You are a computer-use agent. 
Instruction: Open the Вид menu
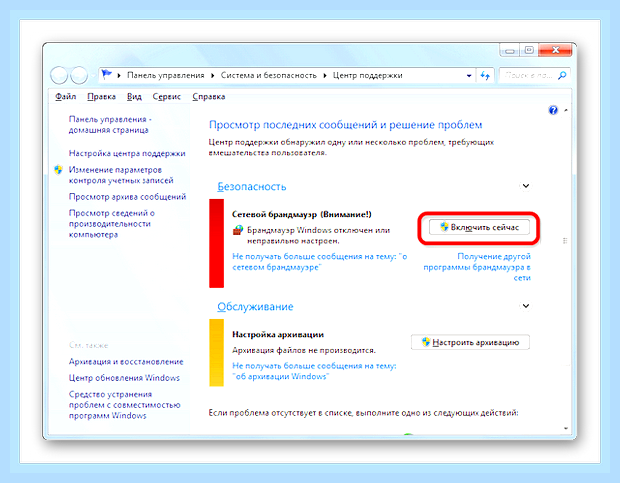tap(134, 96)
